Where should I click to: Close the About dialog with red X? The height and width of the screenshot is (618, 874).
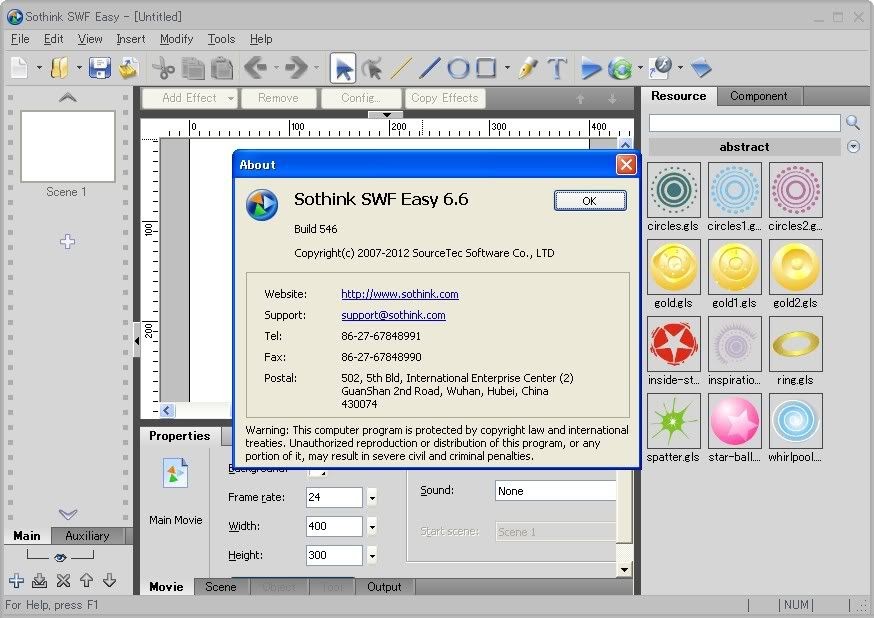pos(626,164)
